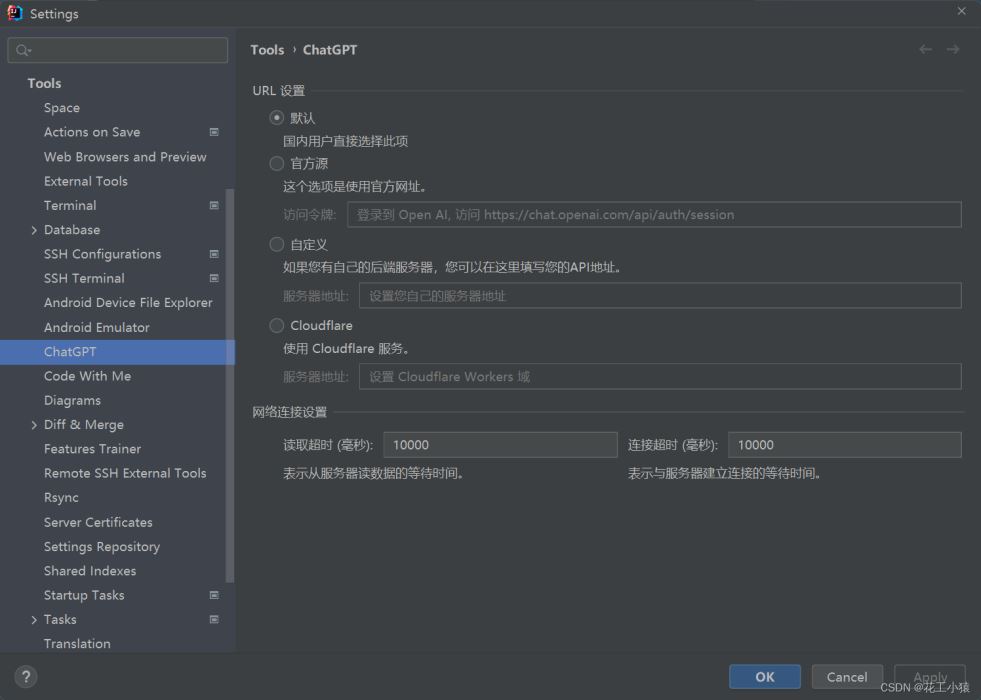This screenshot has width=981, height=700.
Task: Open Translation settings page
Action: pyautogui.click(x=77, y=643)
